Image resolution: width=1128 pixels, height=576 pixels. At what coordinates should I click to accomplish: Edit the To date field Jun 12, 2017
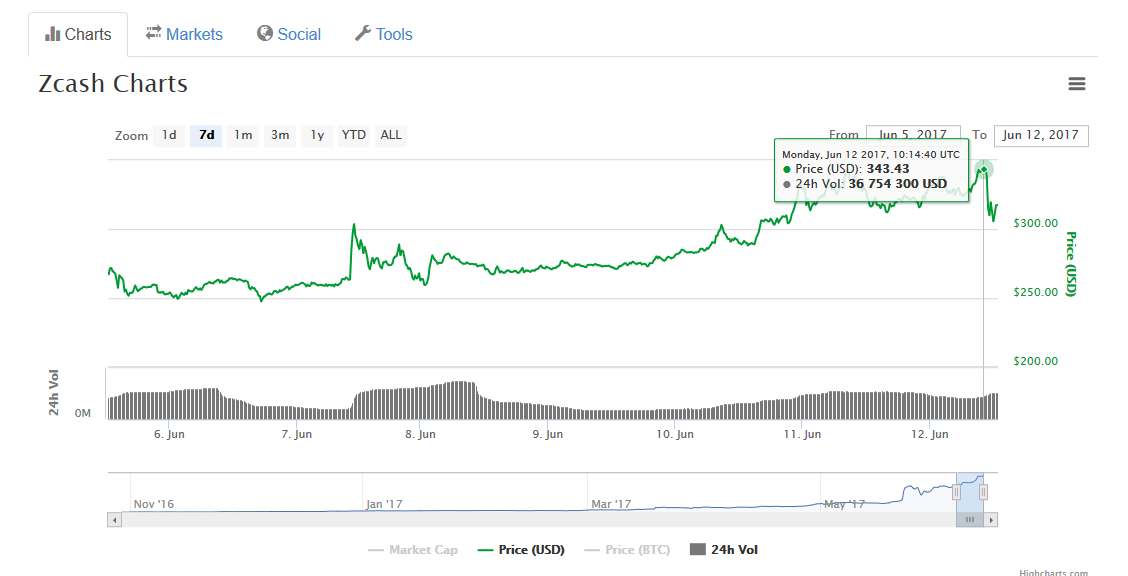1041,135
